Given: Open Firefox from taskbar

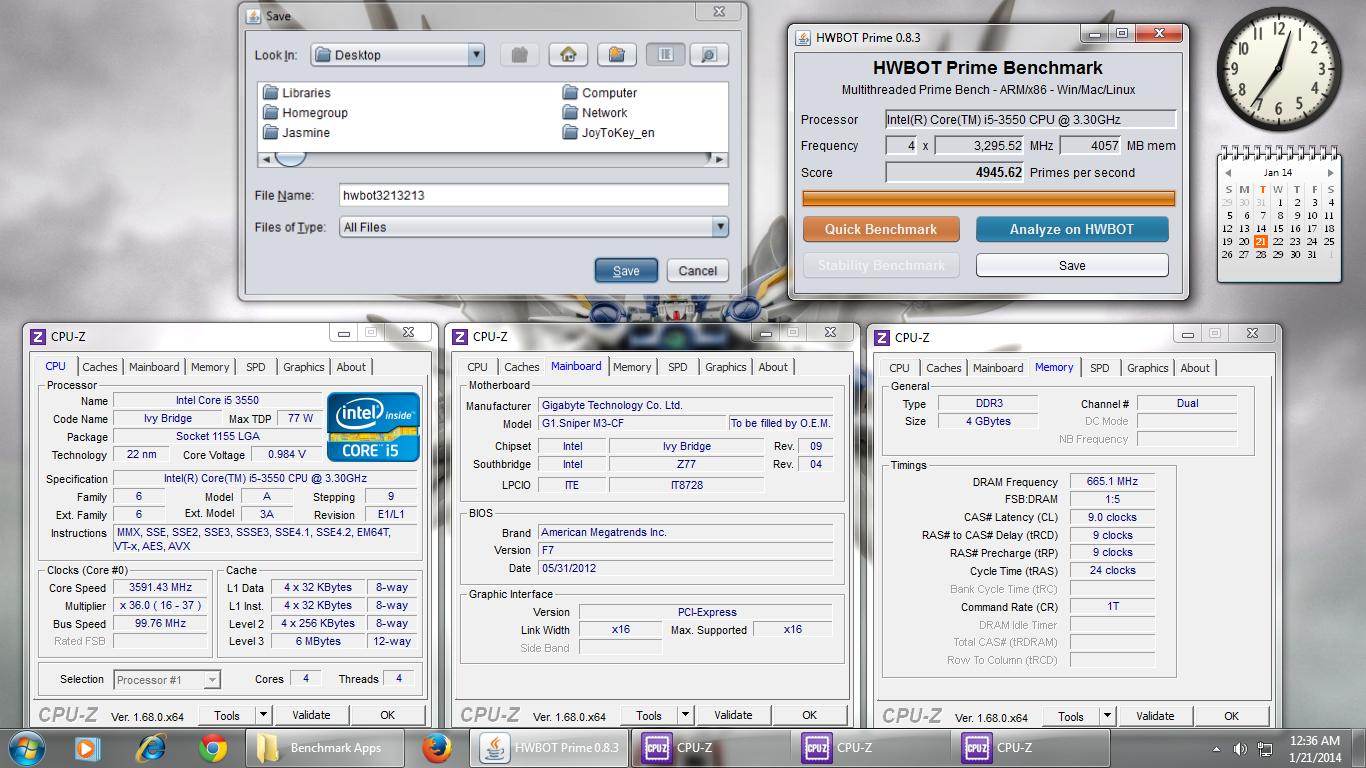Looking at the screenshot, I should pos(436,748).
